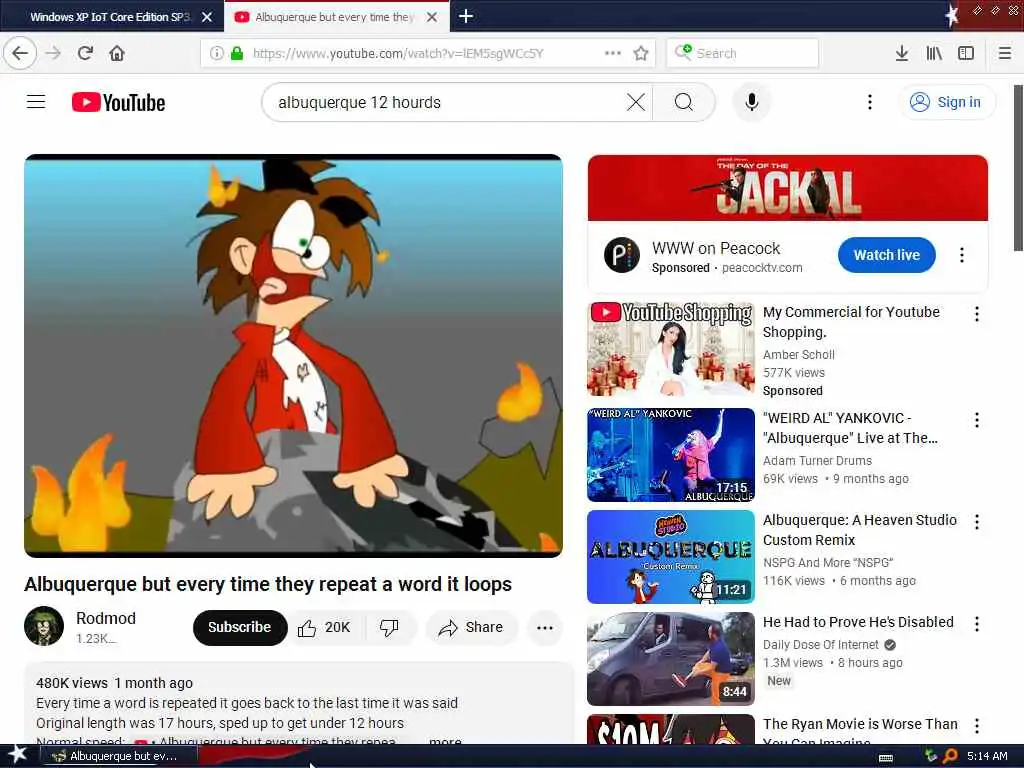Click the browser forward arrow
Screen dimensions: 1024x768
coord(54,53)
